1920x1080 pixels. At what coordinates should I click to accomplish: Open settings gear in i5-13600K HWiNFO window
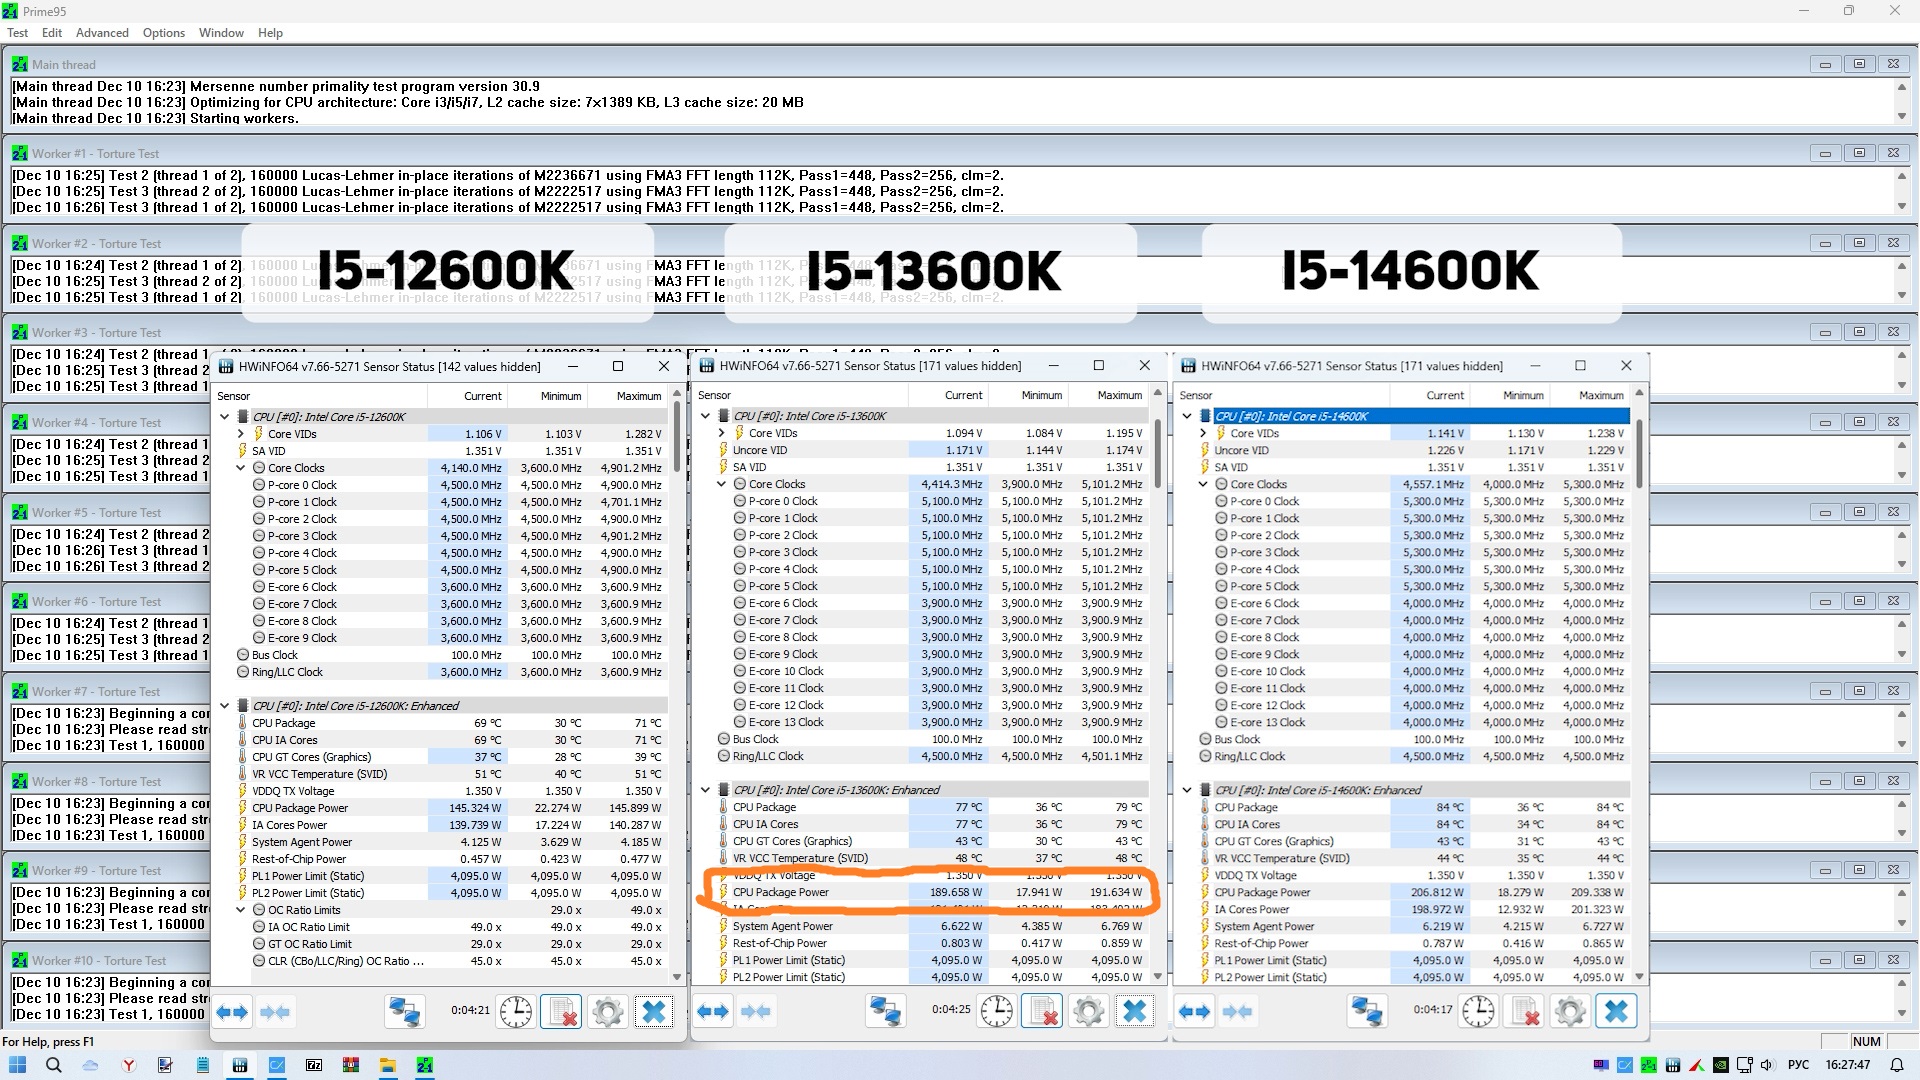pos(1088,1012)
